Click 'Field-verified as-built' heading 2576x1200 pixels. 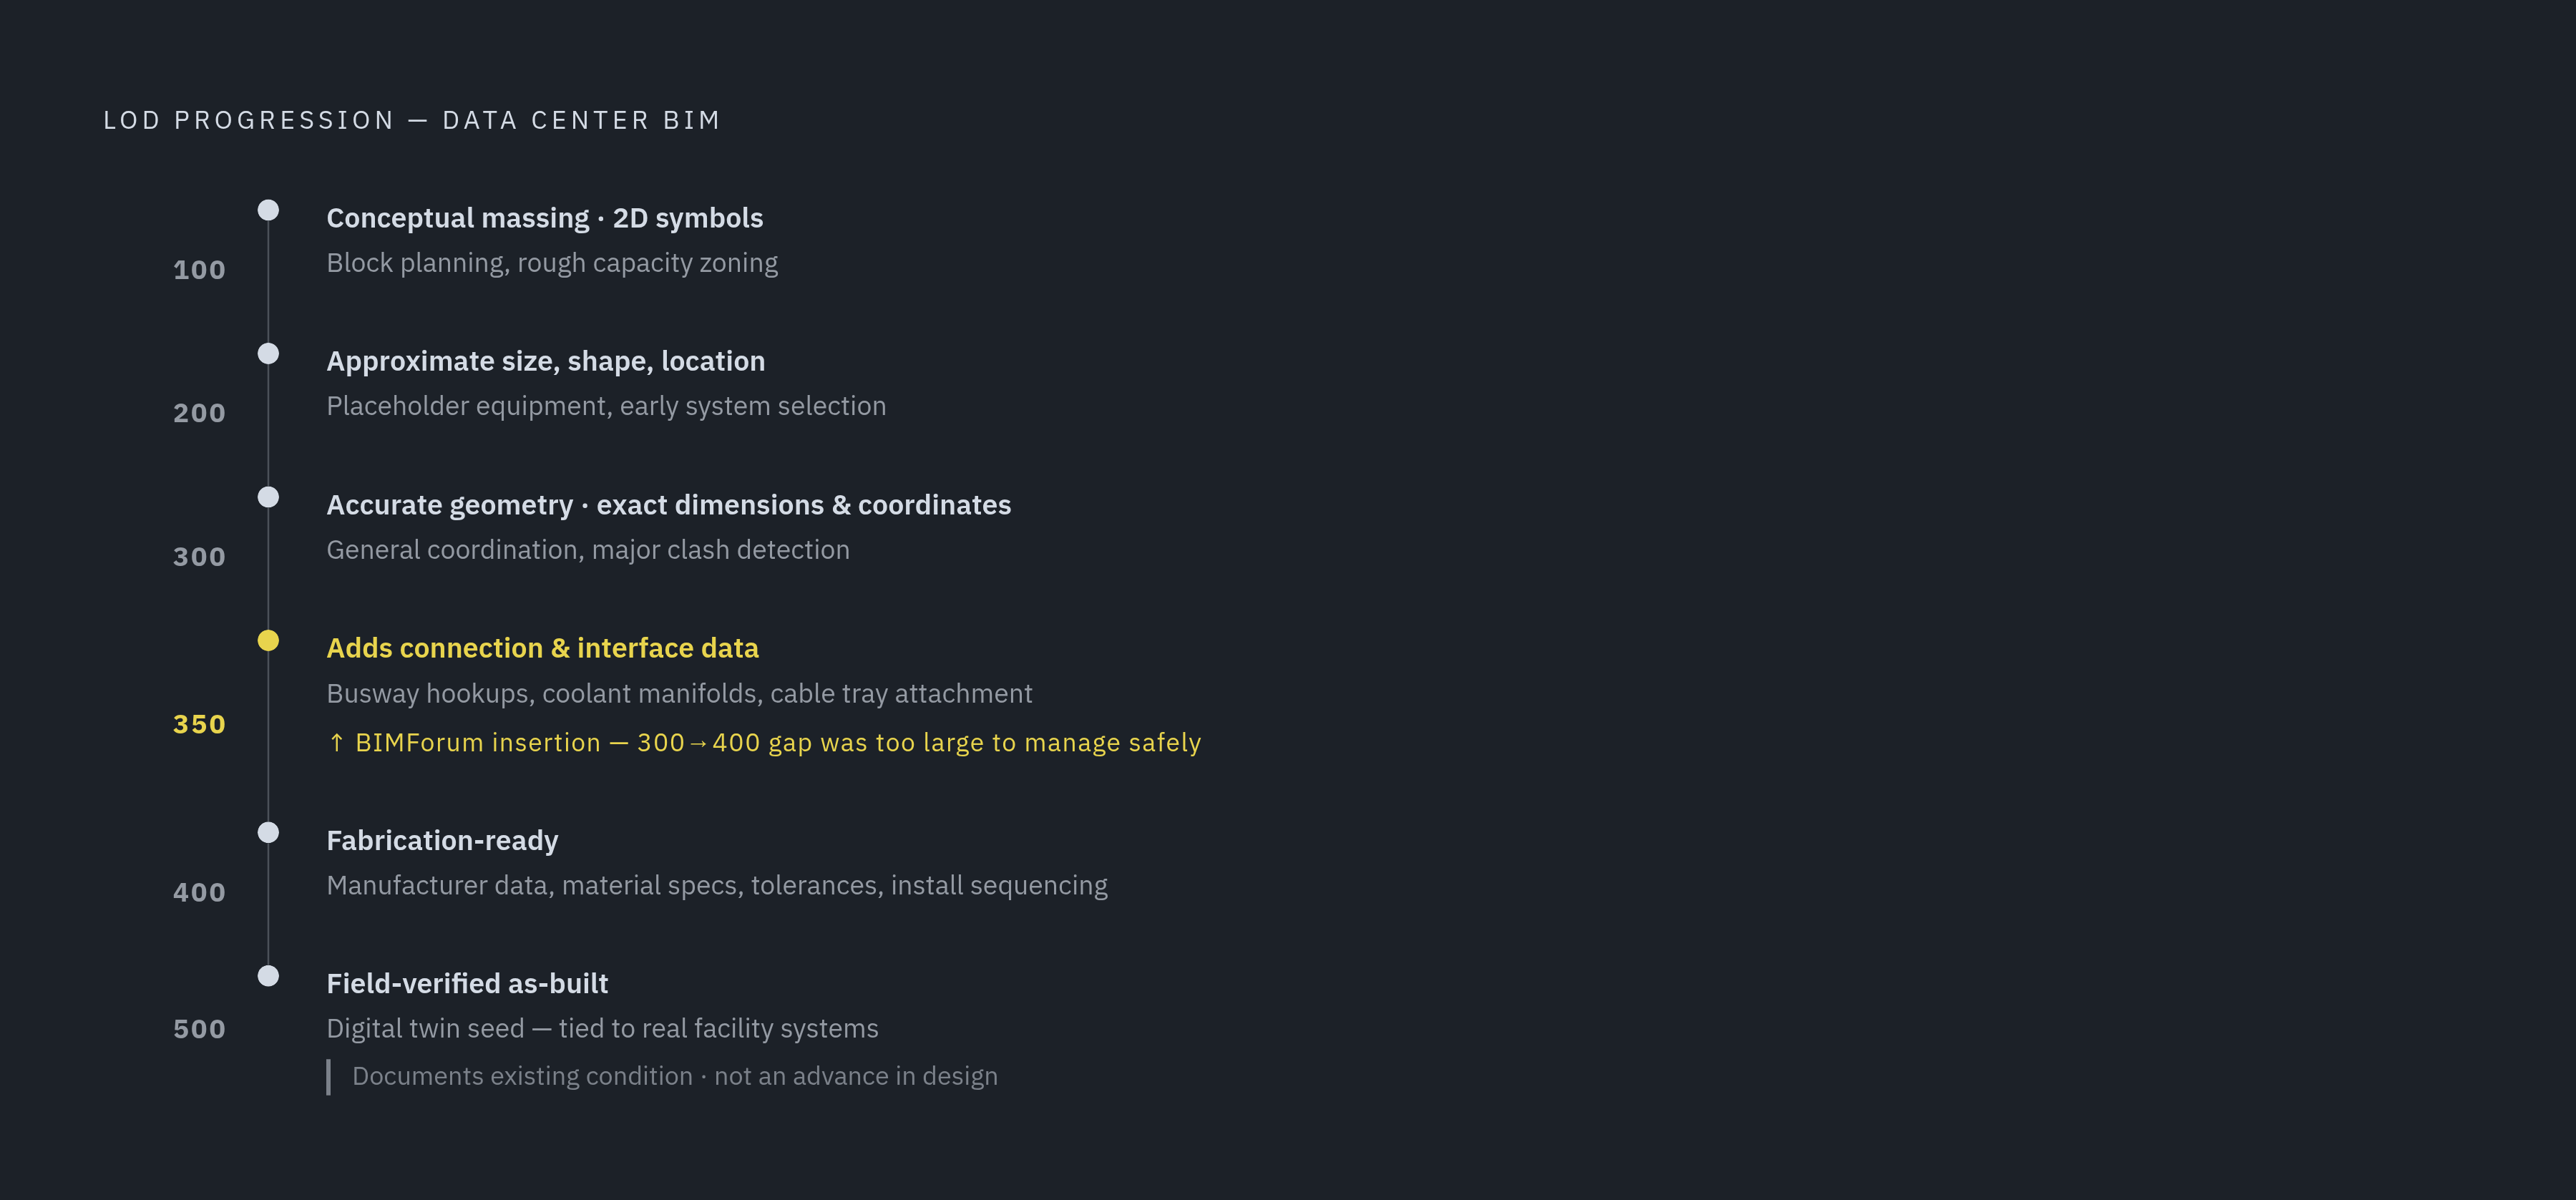tap(467, 984)
